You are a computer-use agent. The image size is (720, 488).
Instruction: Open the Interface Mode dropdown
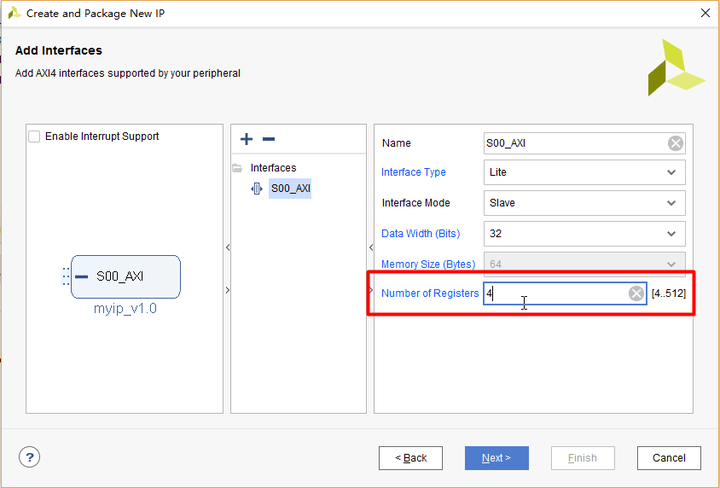[x=671, y=203]
